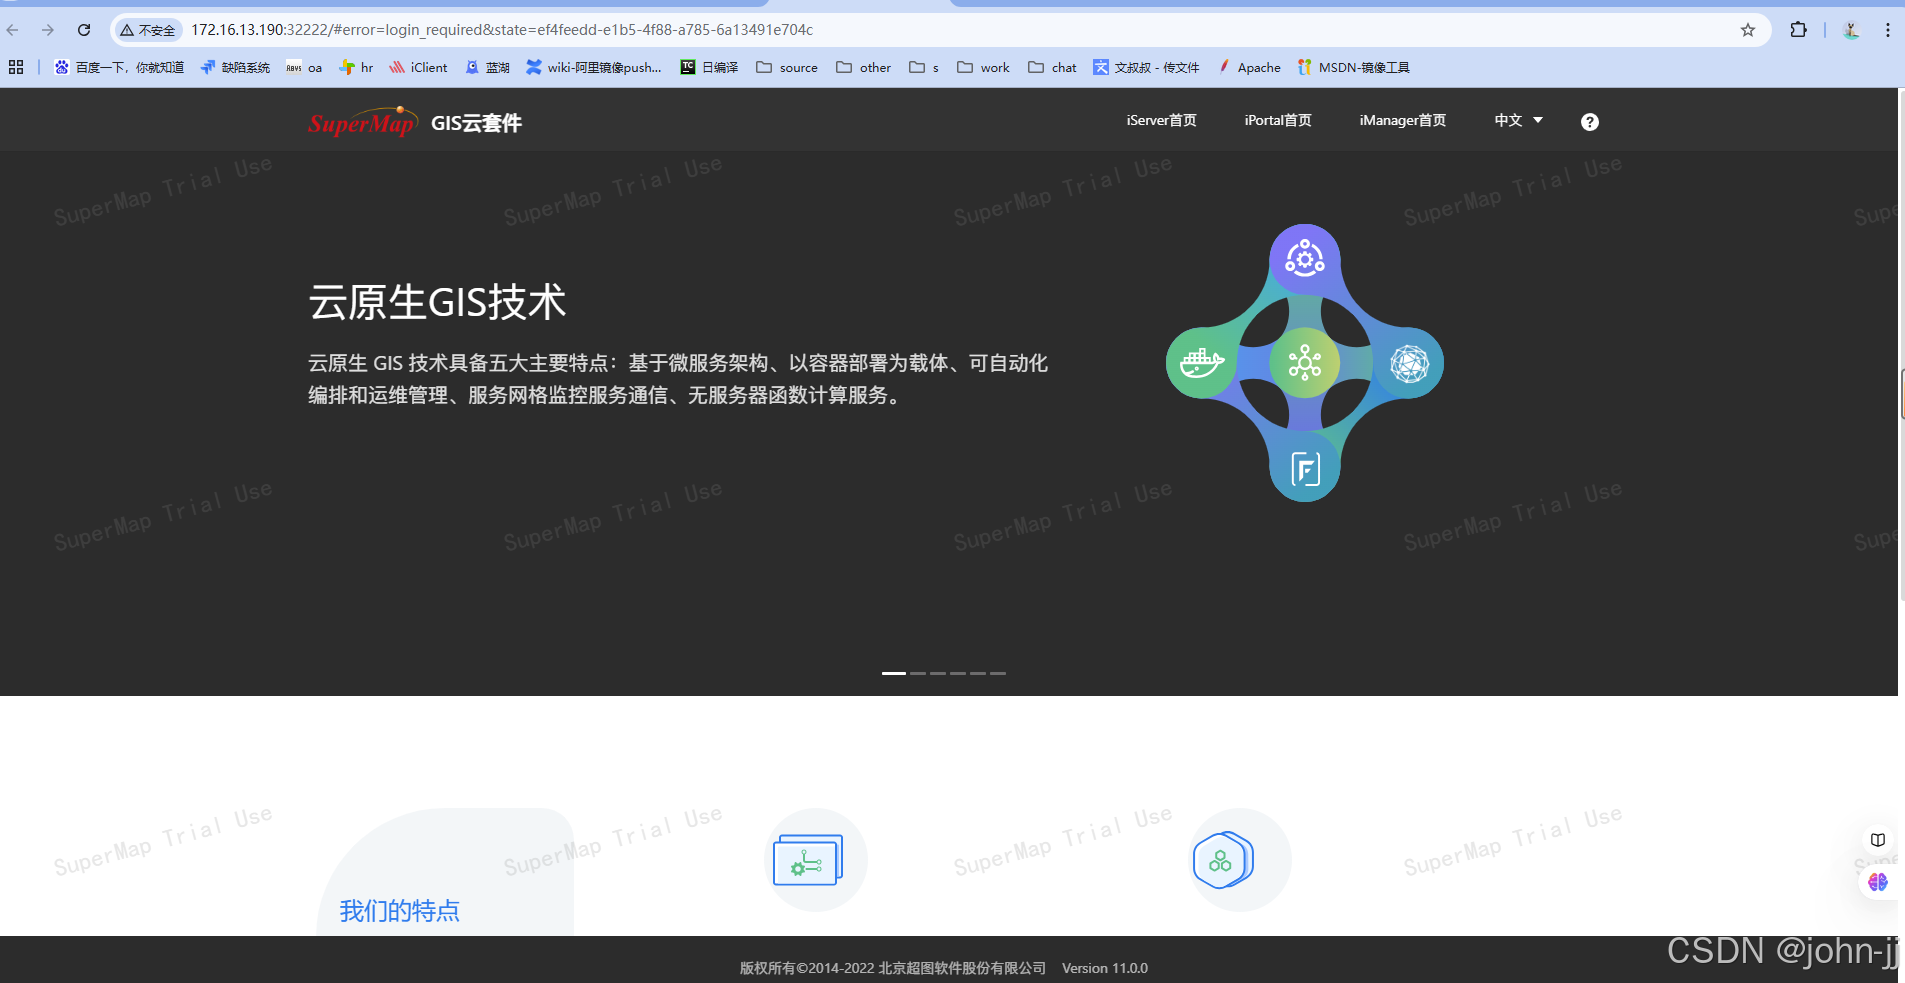Open the 日编译 bookmark

click(x=709, y=67)
